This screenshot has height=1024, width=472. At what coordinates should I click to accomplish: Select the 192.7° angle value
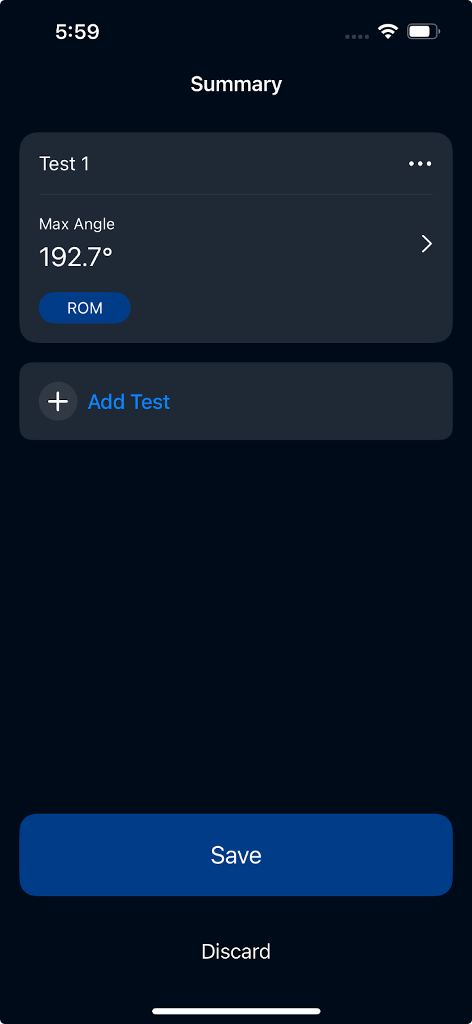point(76,257)
